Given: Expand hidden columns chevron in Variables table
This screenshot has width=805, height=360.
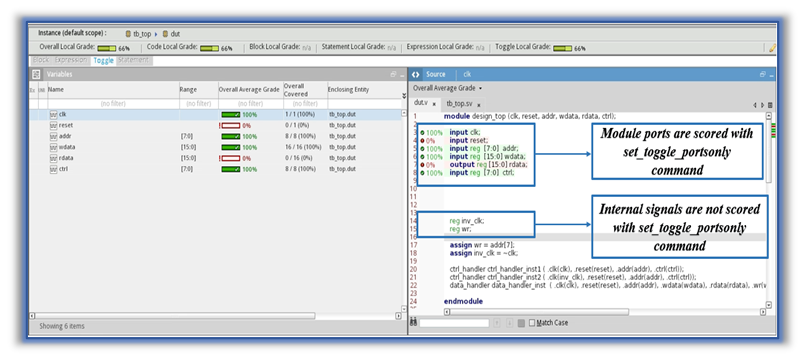Looking at the screenshot, I should point(404,96).
